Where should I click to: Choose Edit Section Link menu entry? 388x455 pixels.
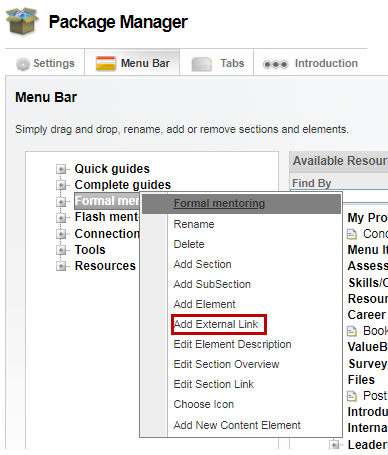(x=214, y=384)
